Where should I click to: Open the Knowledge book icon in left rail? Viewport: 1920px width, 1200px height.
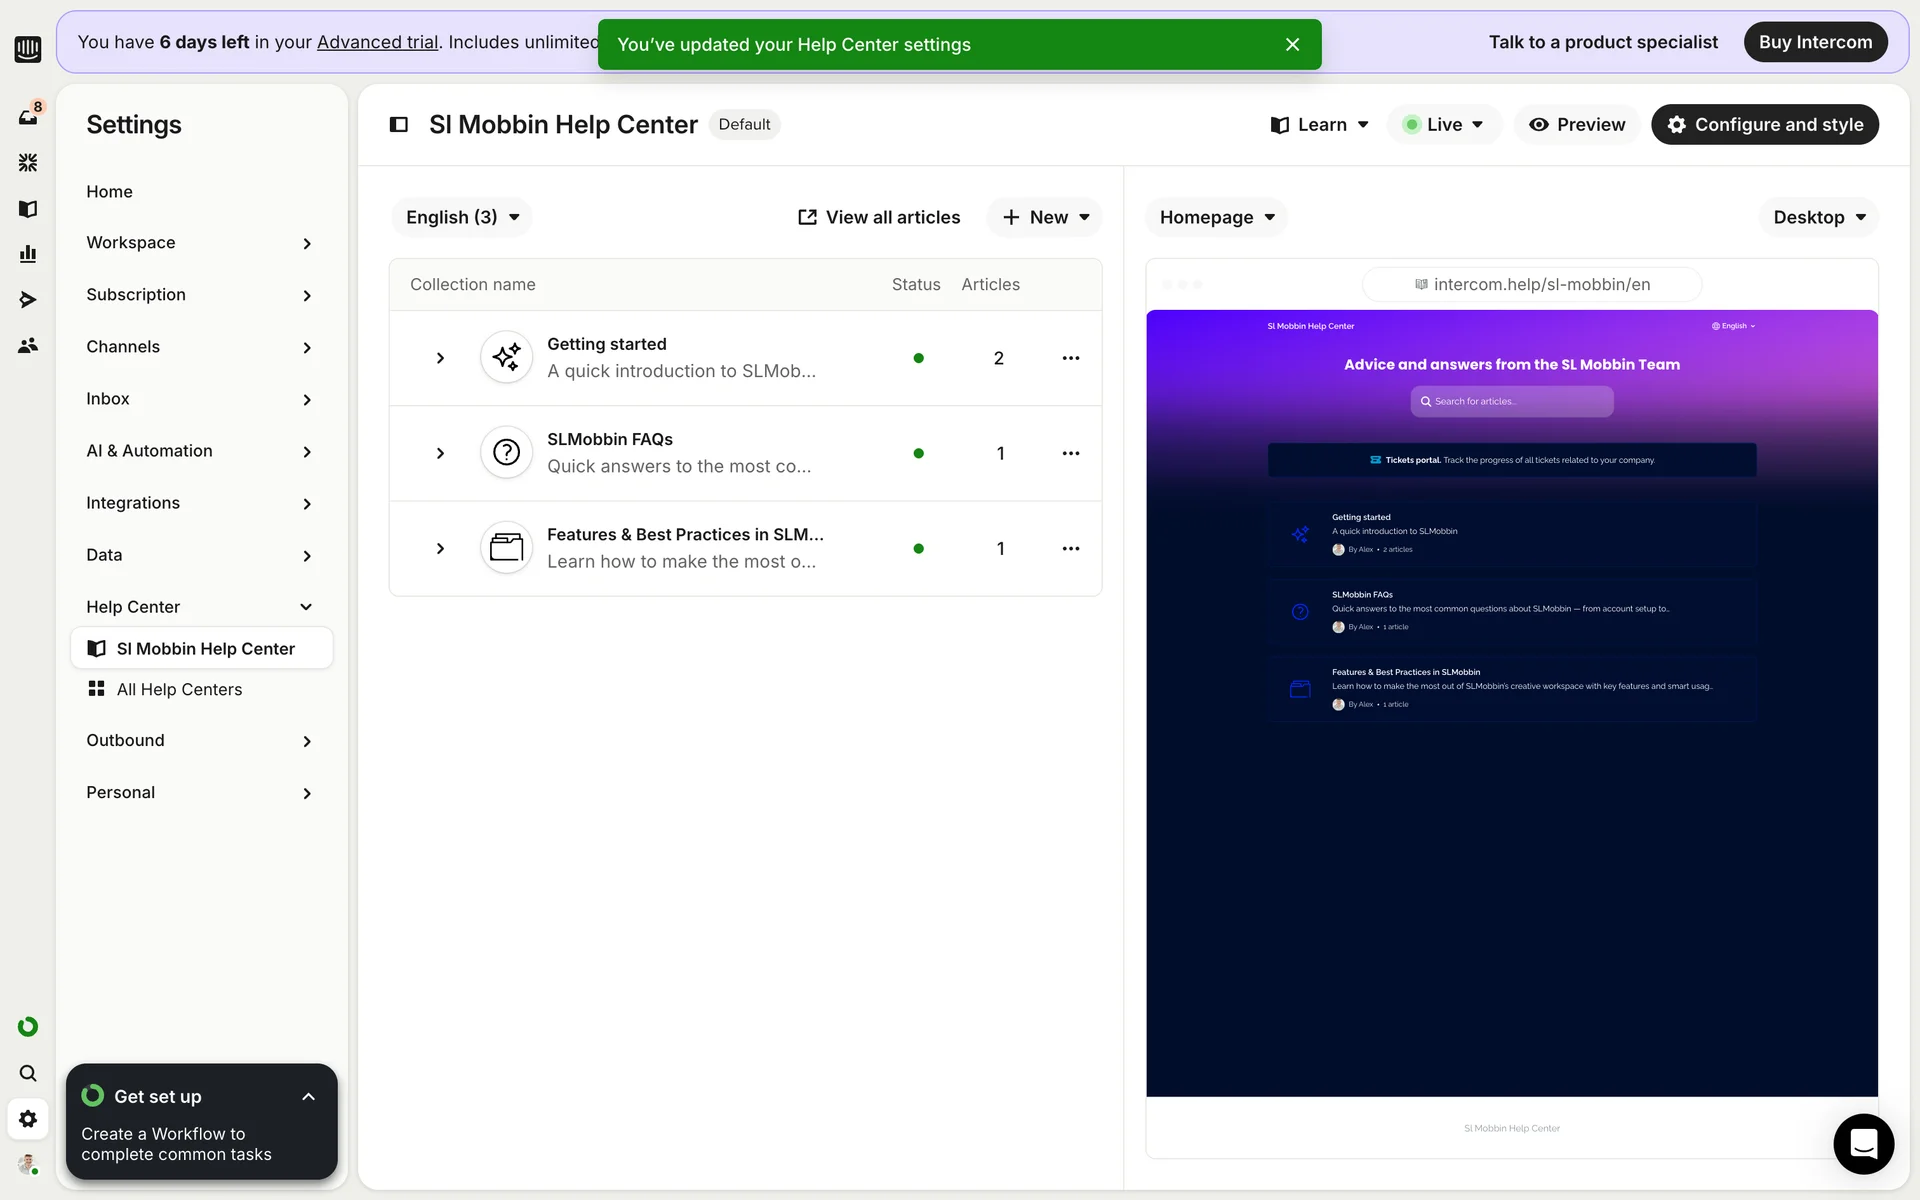tap(28, 209)
